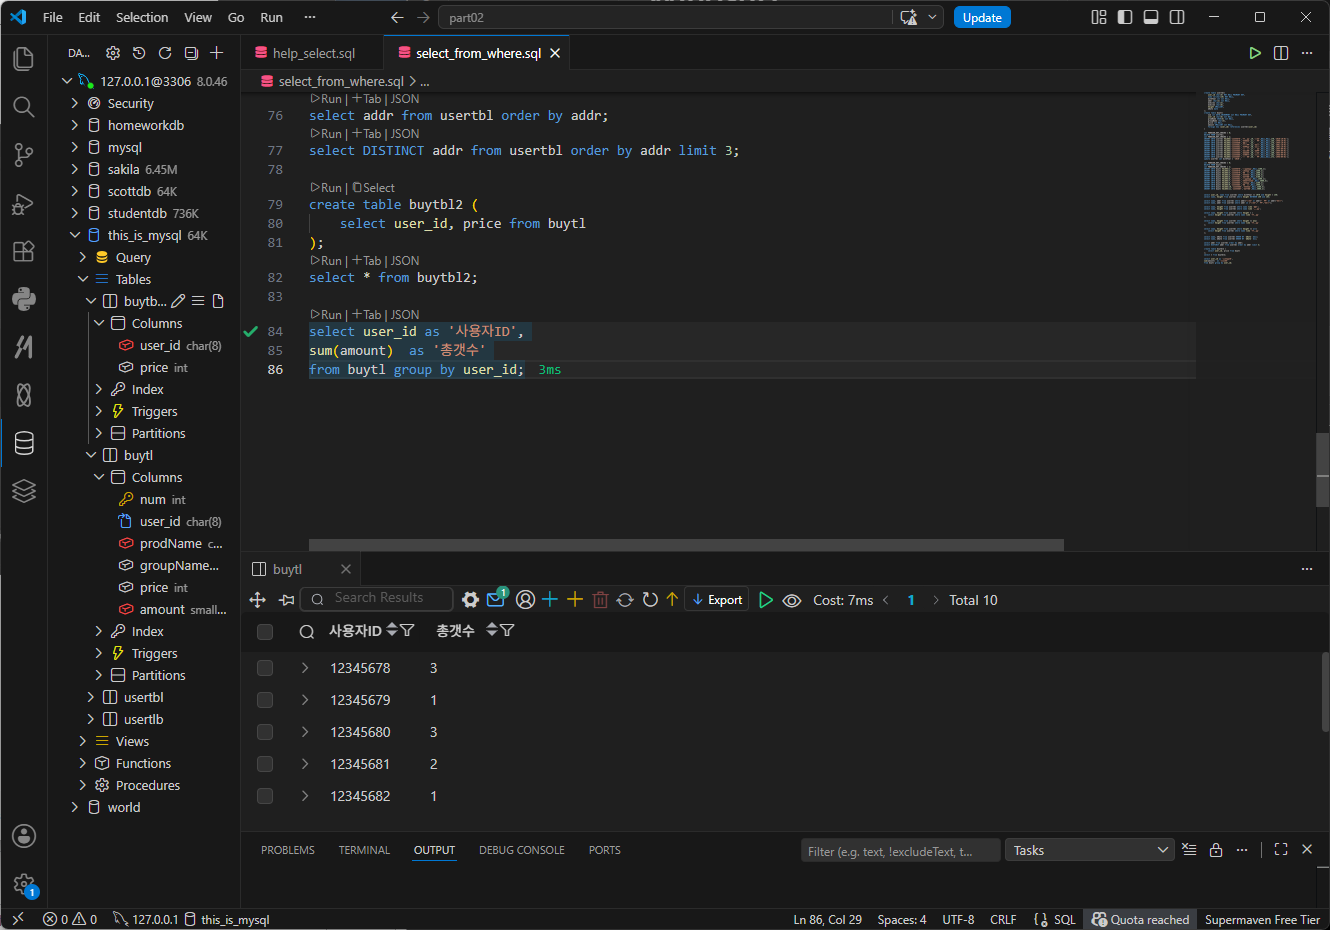This screenshot has width=1330, height=930.
Task: Click the part02 command center search box
Action: (665, 17)
